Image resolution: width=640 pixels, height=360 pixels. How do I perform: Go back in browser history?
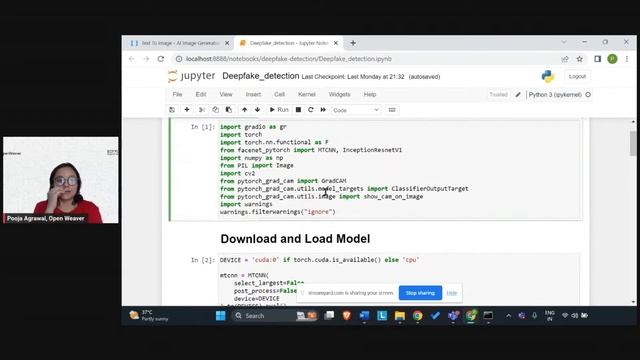pyautogui.click(x=131, y=59)
